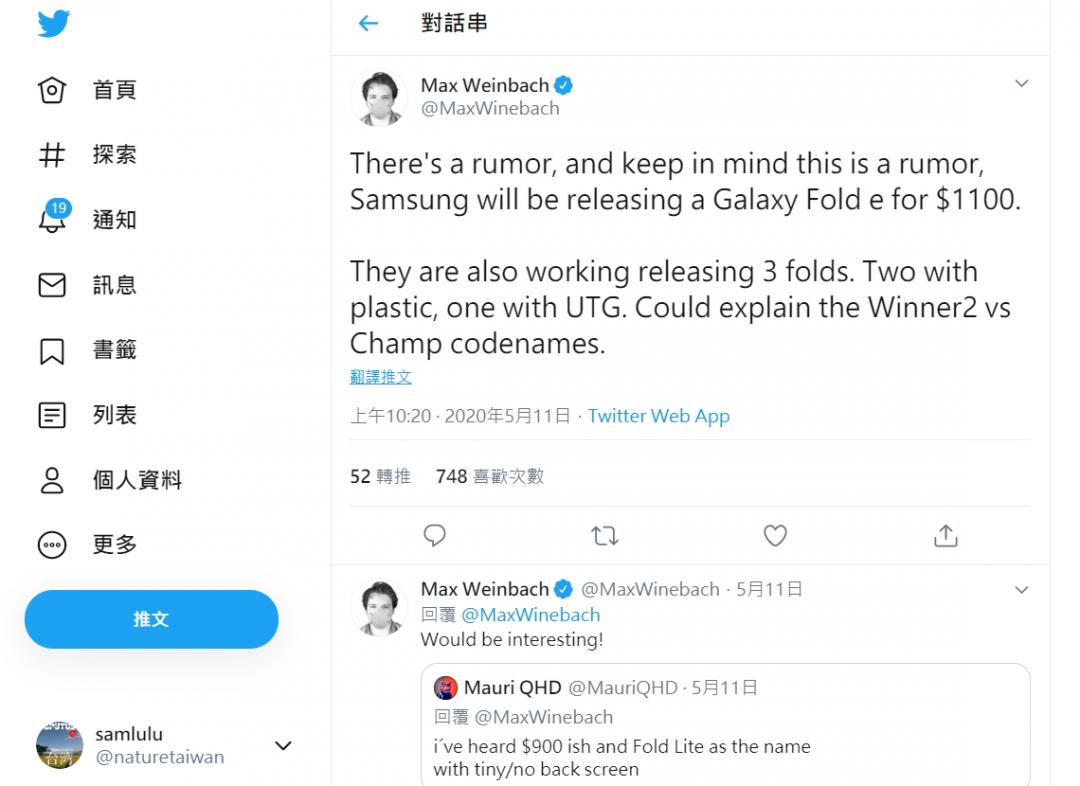Expand the main tweet options chevron
1080x786 pixels.
(1021, 84)
